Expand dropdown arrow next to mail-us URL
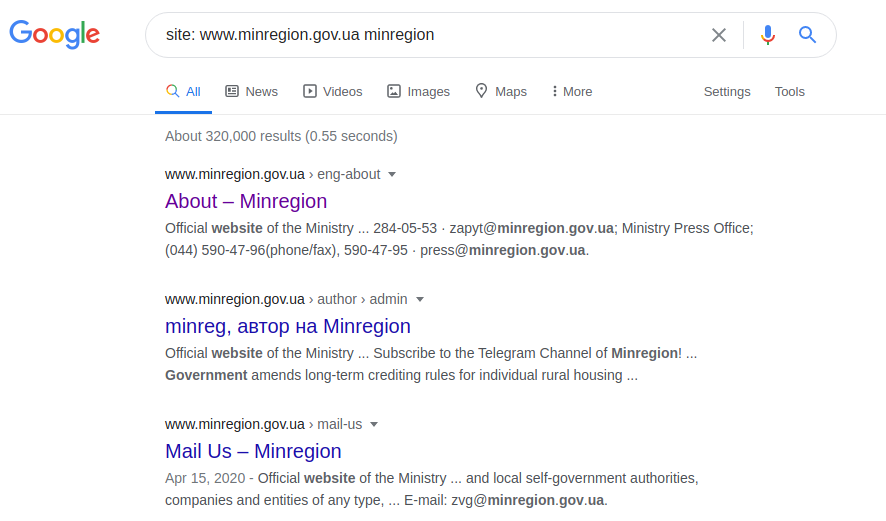886x521 pixels. click(x=374, y=424)
